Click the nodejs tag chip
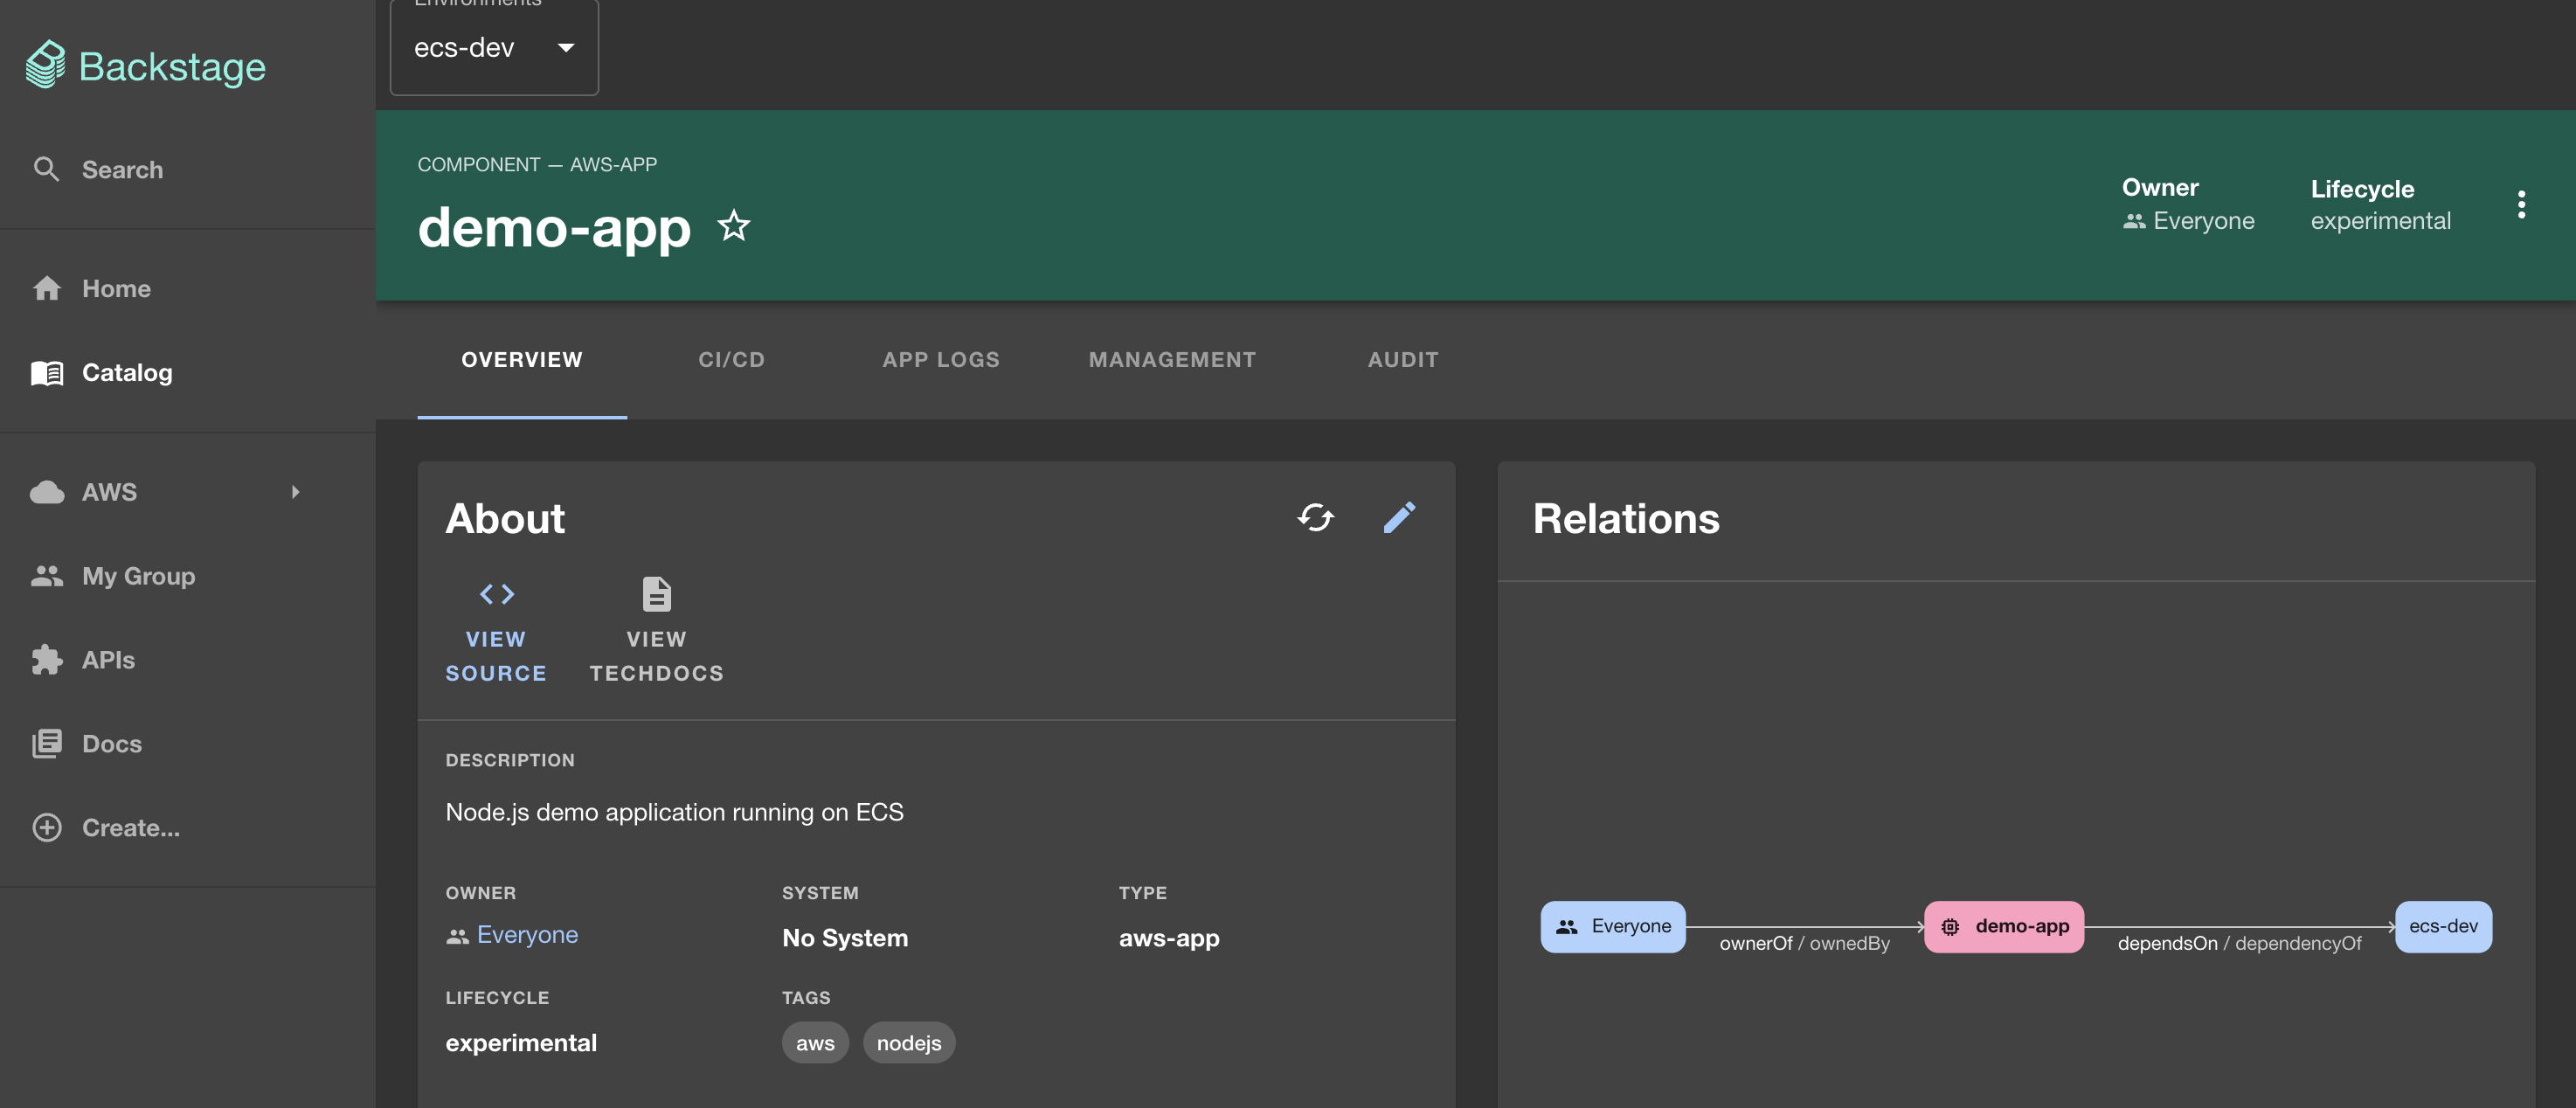 [908, 1042]
